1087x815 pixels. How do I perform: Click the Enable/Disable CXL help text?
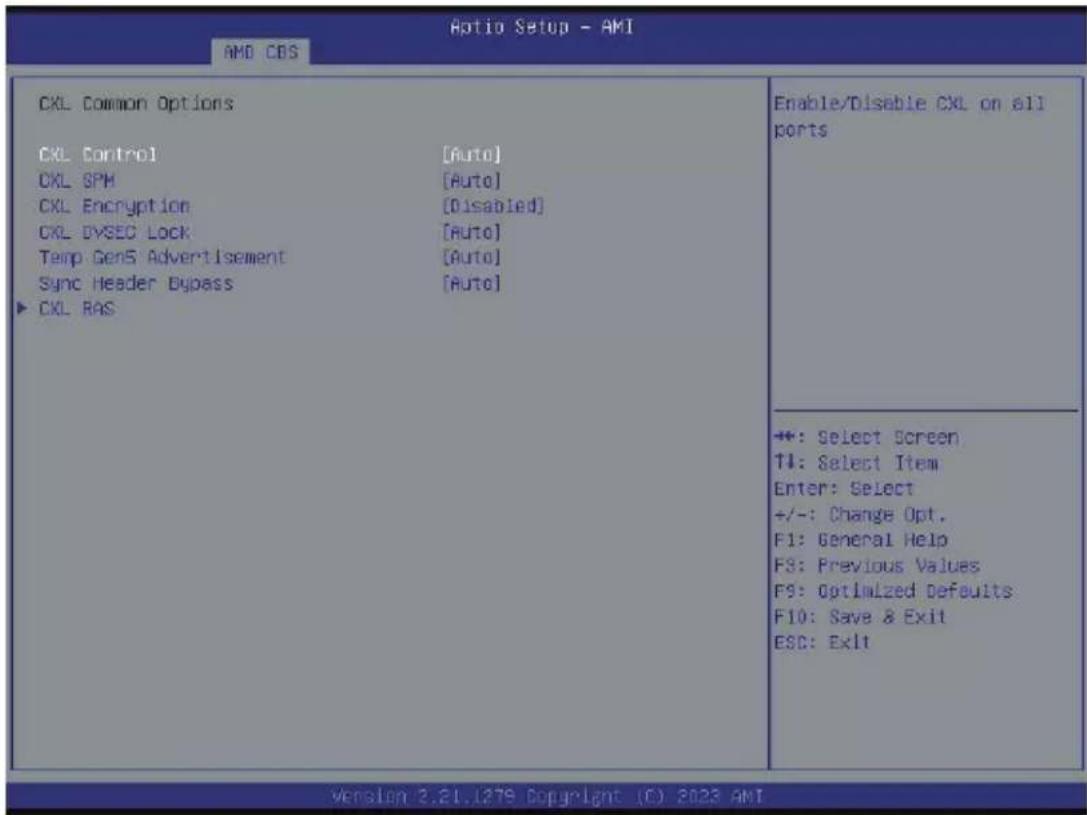[909, 116]
